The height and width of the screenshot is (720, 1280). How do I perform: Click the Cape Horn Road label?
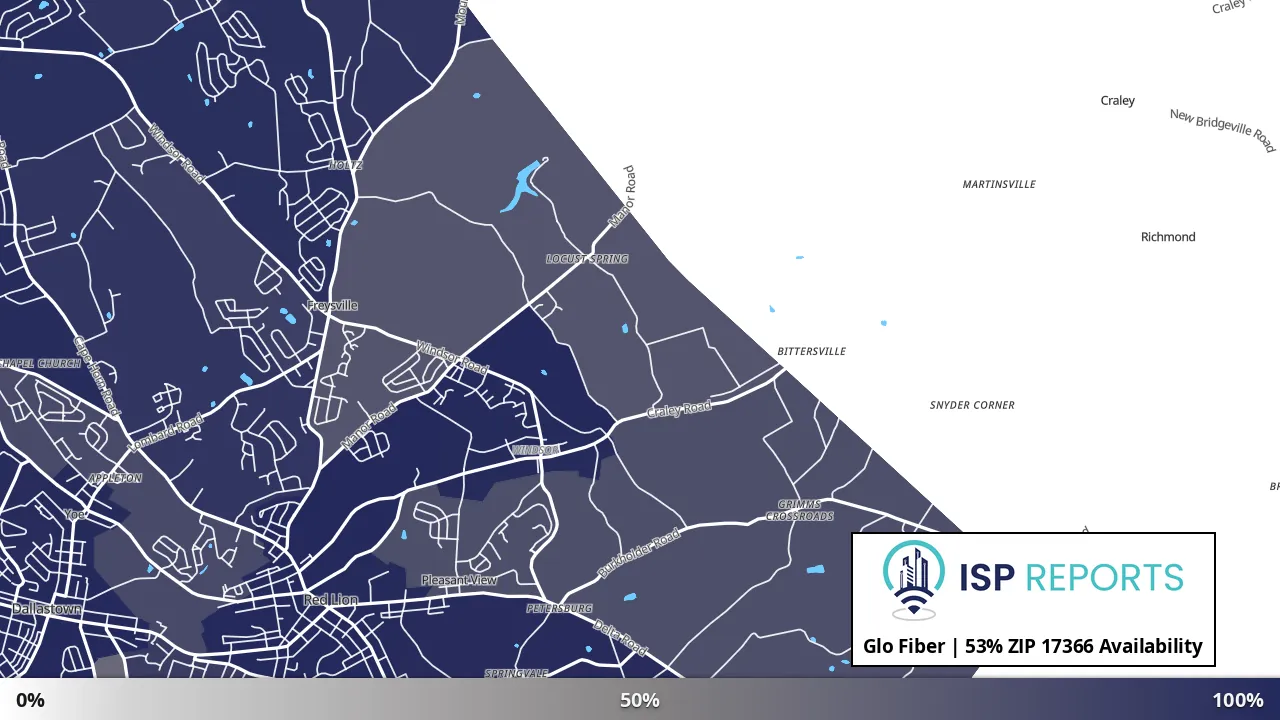click(97, 376)
